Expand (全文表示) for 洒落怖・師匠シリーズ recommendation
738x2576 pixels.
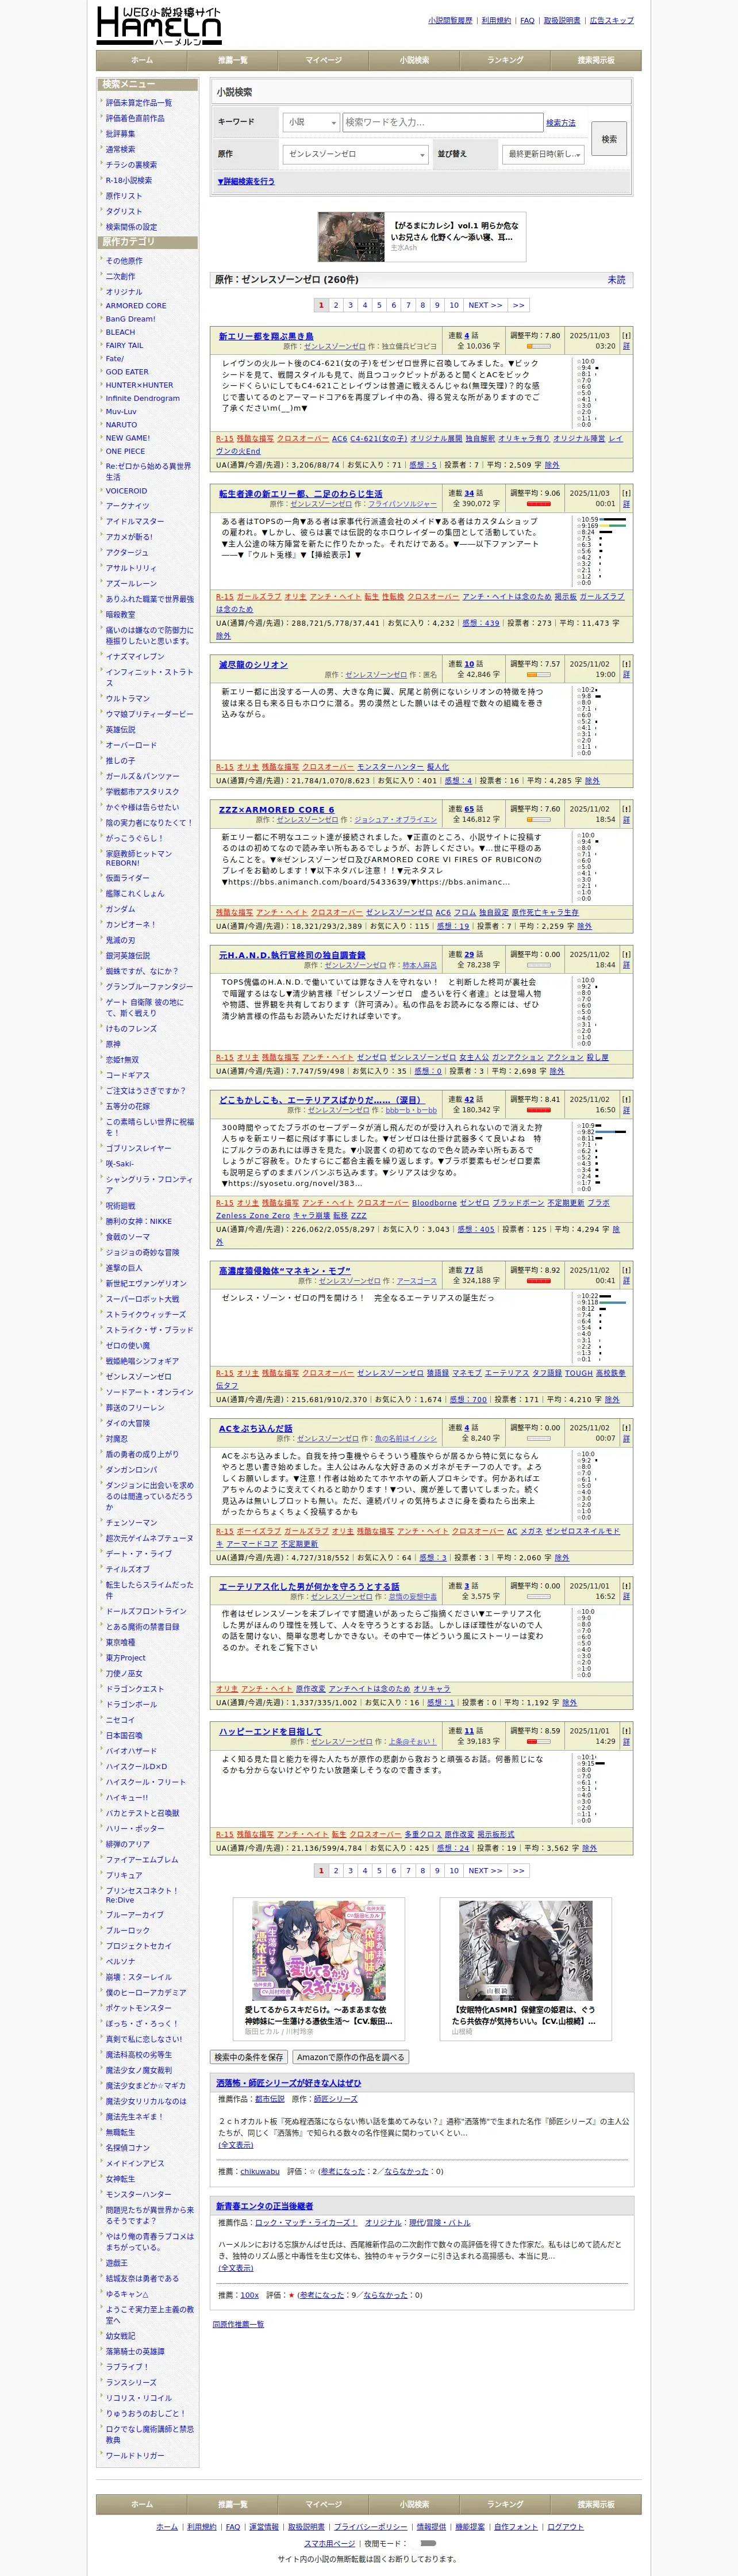[236, 2145]
